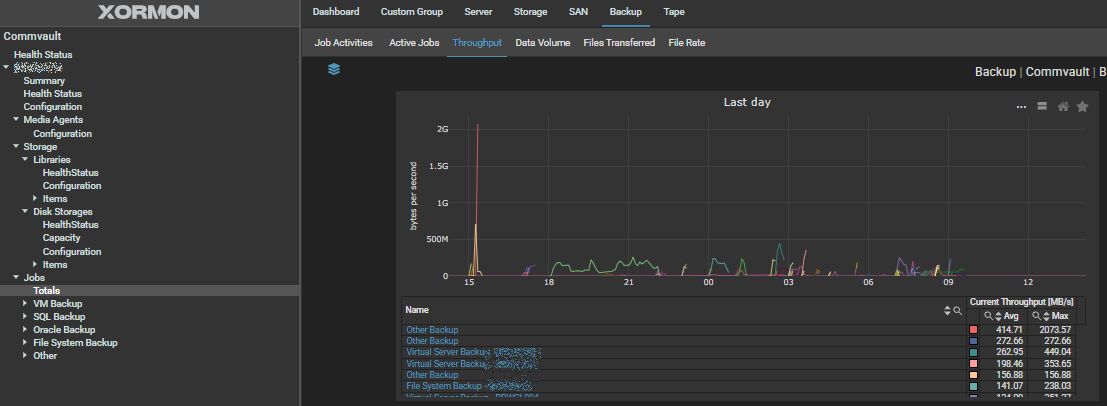Collapse the Media Agents tree node
This screenshot has height=406, width=1107.
[x=16, y=120]
